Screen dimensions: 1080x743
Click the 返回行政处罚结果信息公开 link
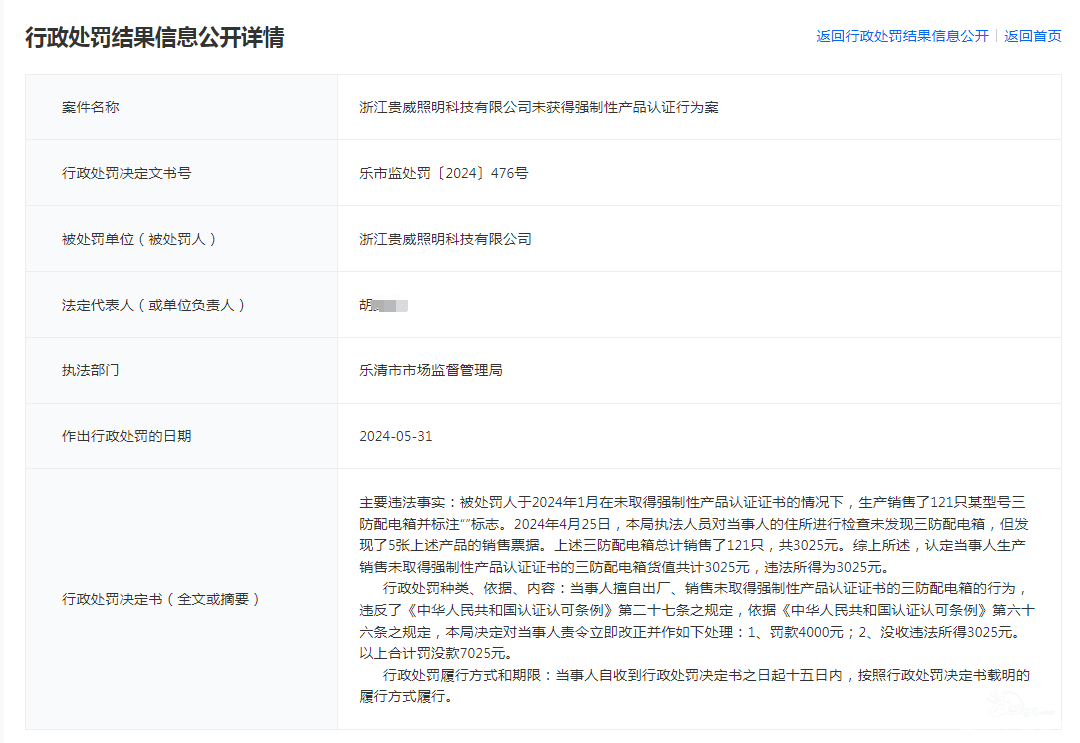902,36
